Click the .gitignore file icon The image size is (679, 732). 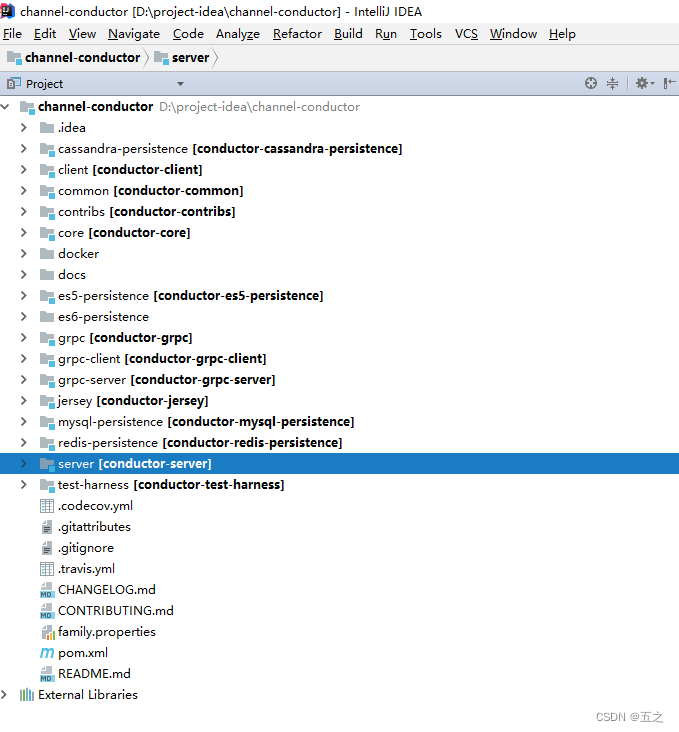pos(47,548)
